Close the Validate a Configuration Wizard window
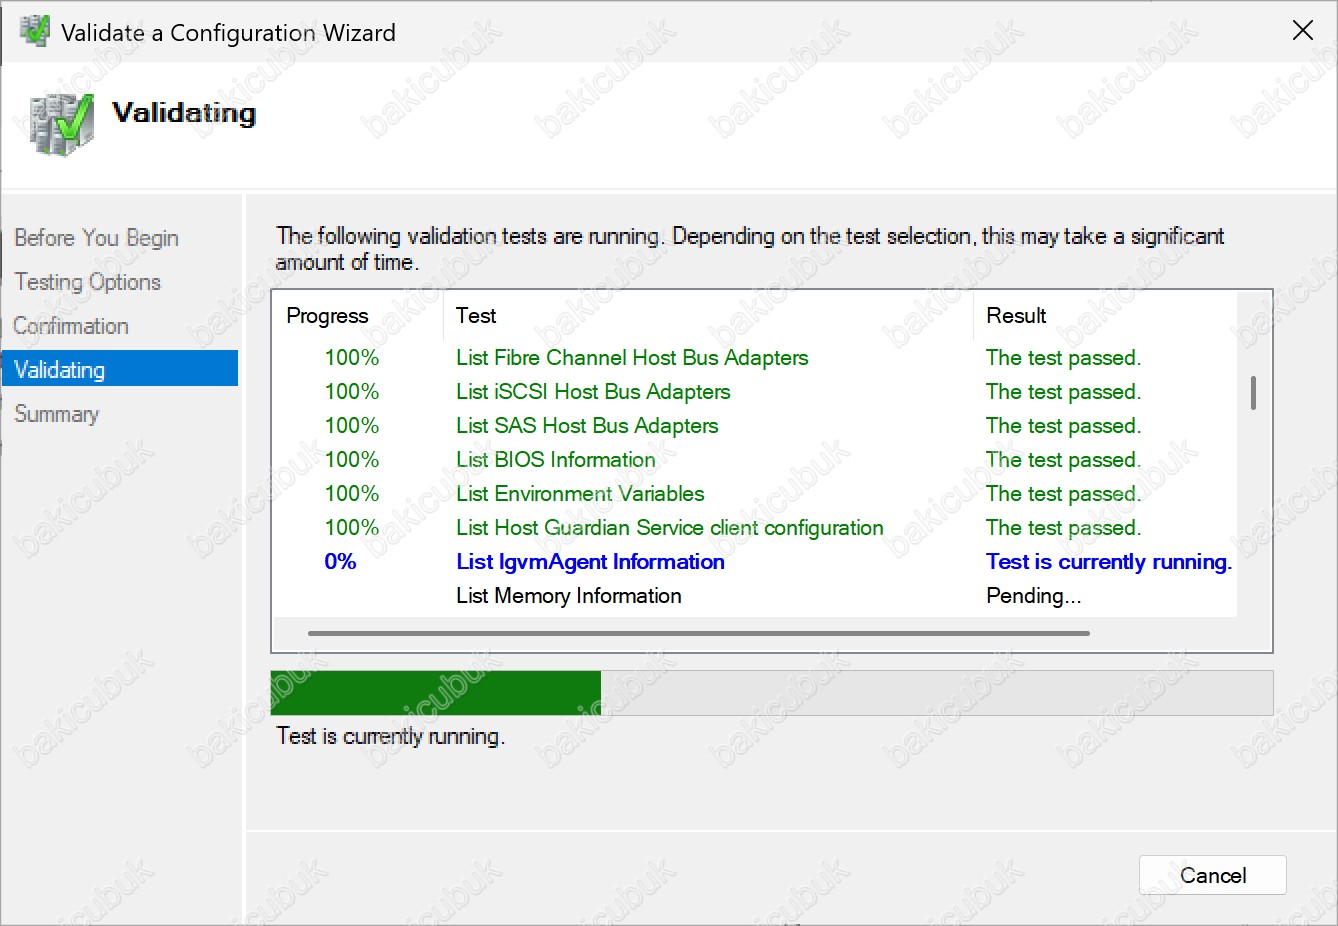The image size is (1338, 926). point(1302,31)
